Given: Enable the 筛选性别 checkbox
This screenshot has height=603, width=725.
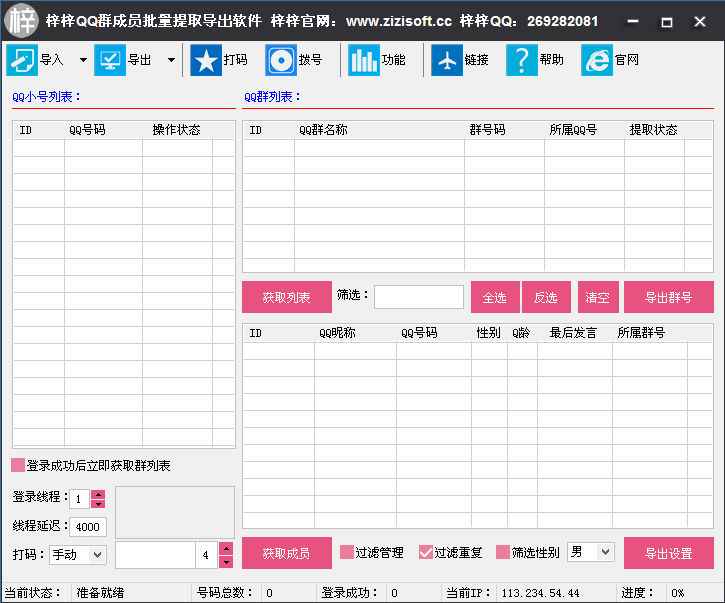Looking at the screenshot, I should 503,552.
